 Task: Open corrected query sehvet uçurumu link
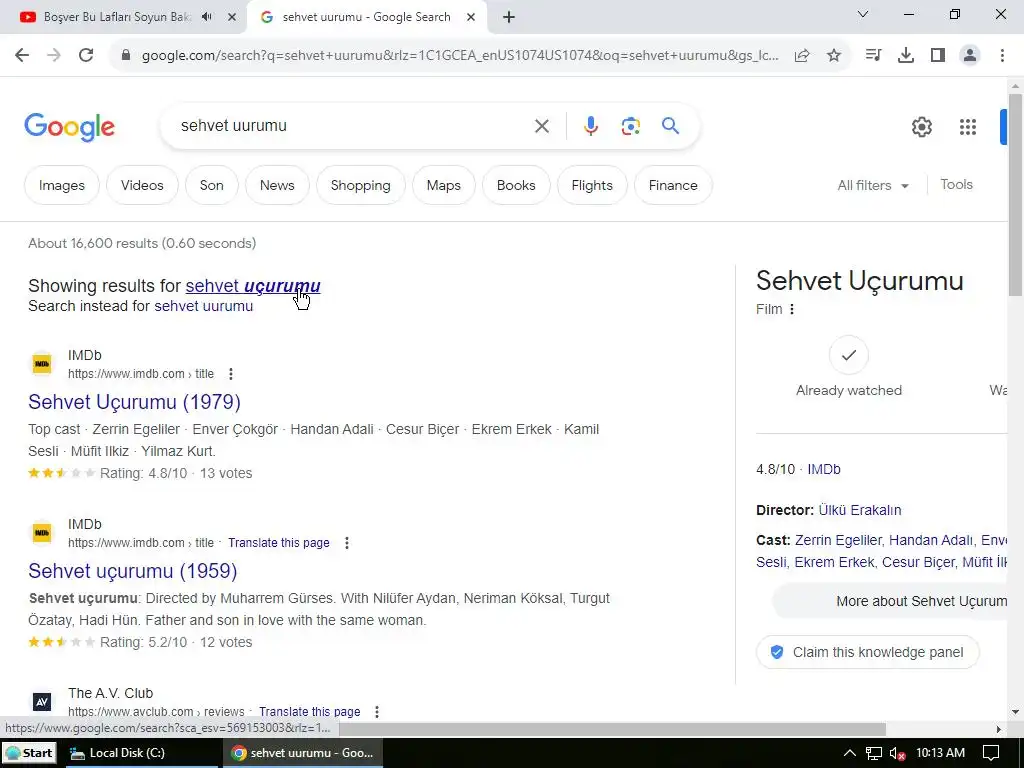[x=253, y=286]
